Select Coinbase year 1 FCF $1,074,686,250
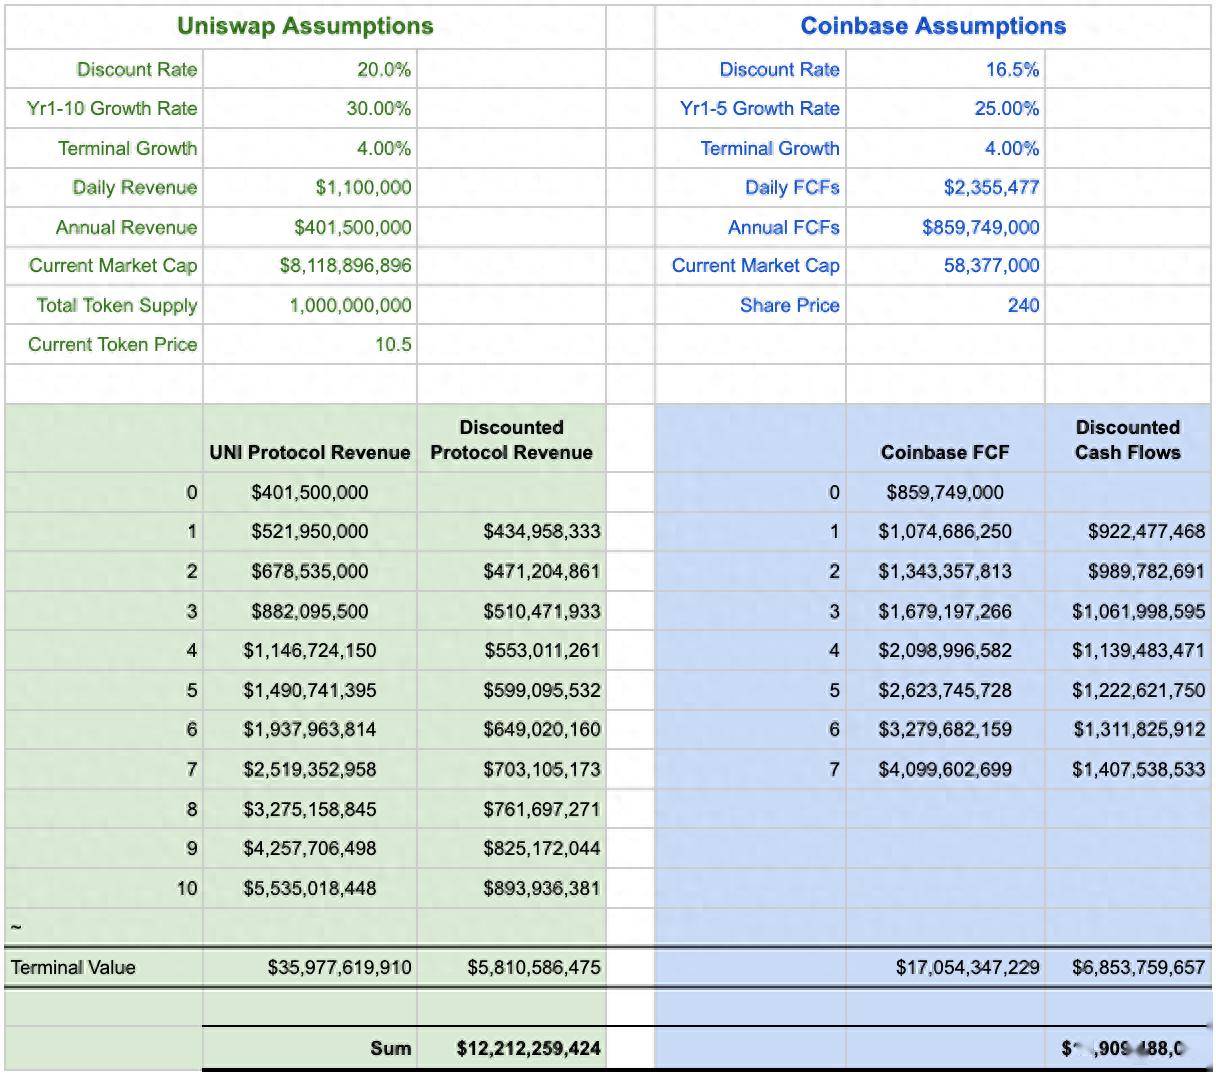This screenshot has height=1075, width=1216. [x=945, y=531]
